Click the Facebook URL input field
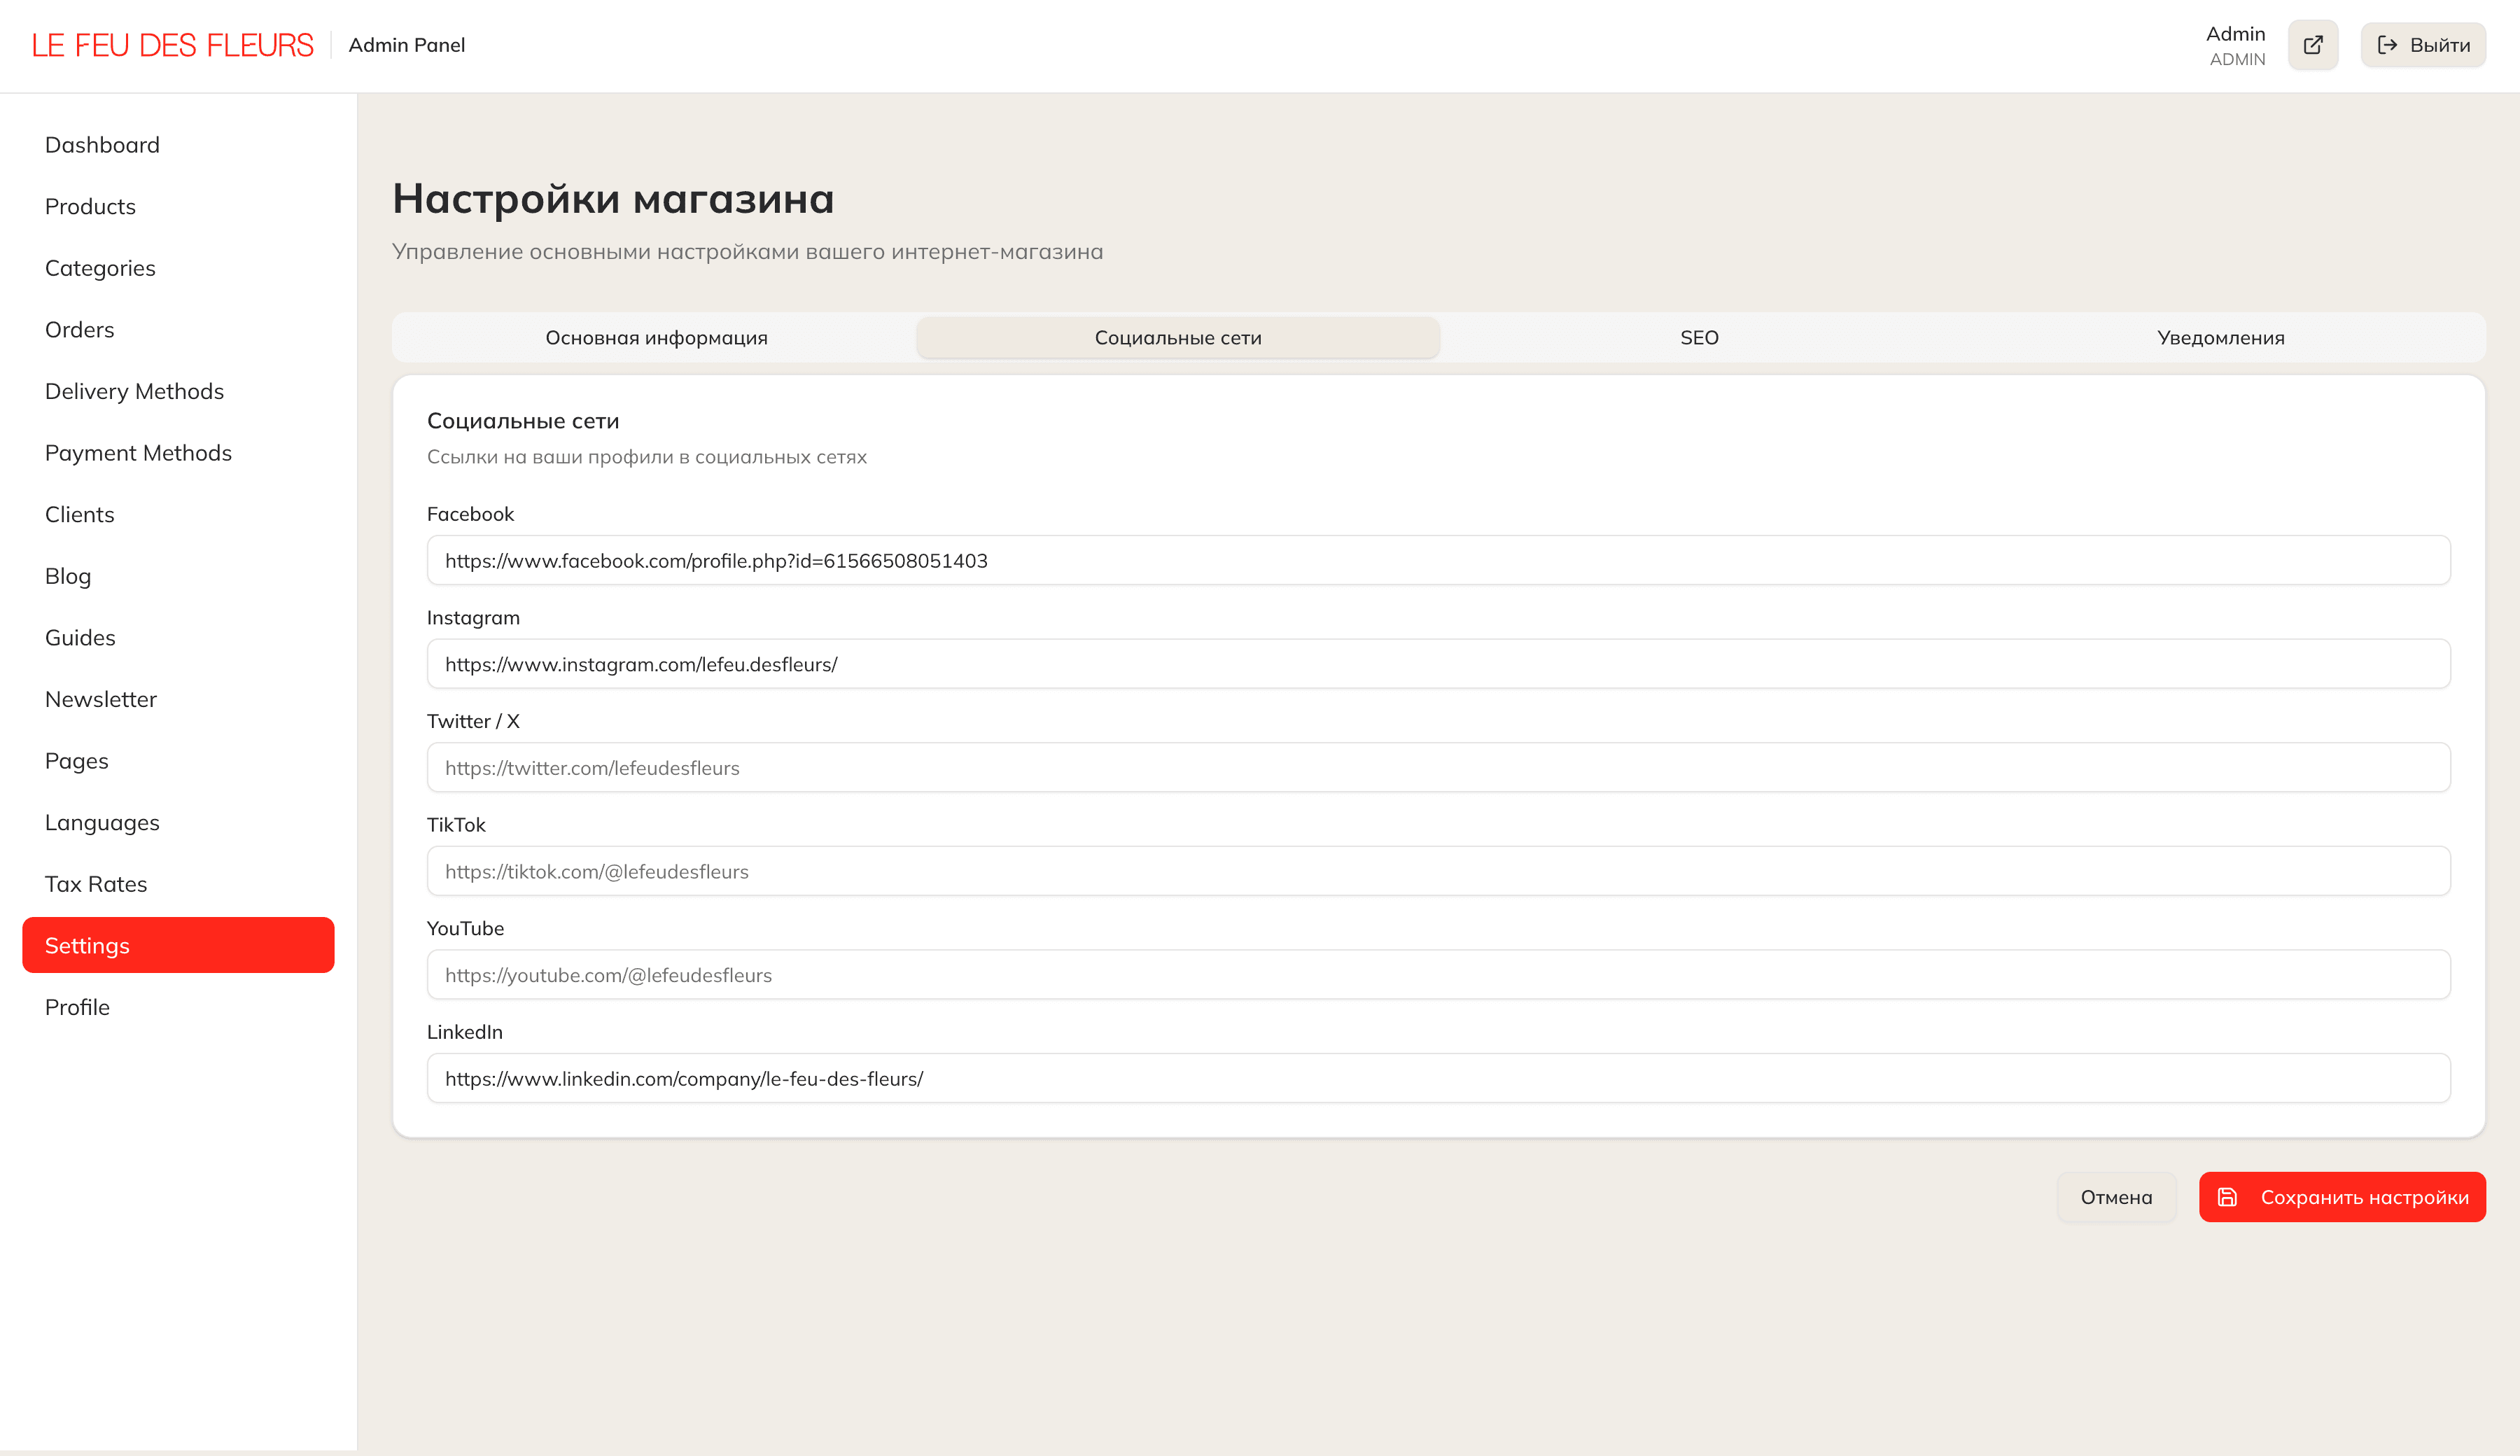Screen dimensions: 2520x1456 point(1437,561)
